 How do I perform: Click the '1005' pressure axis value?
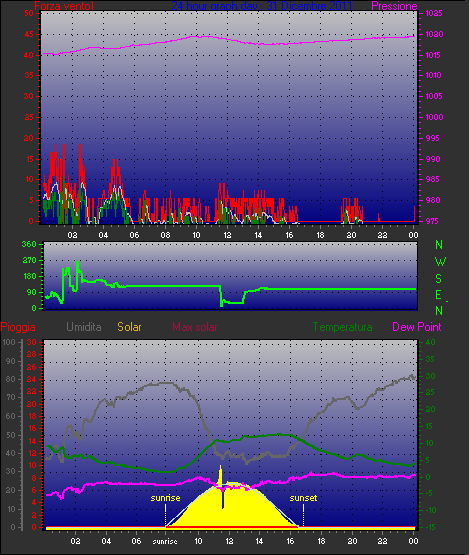click(434, 96)
